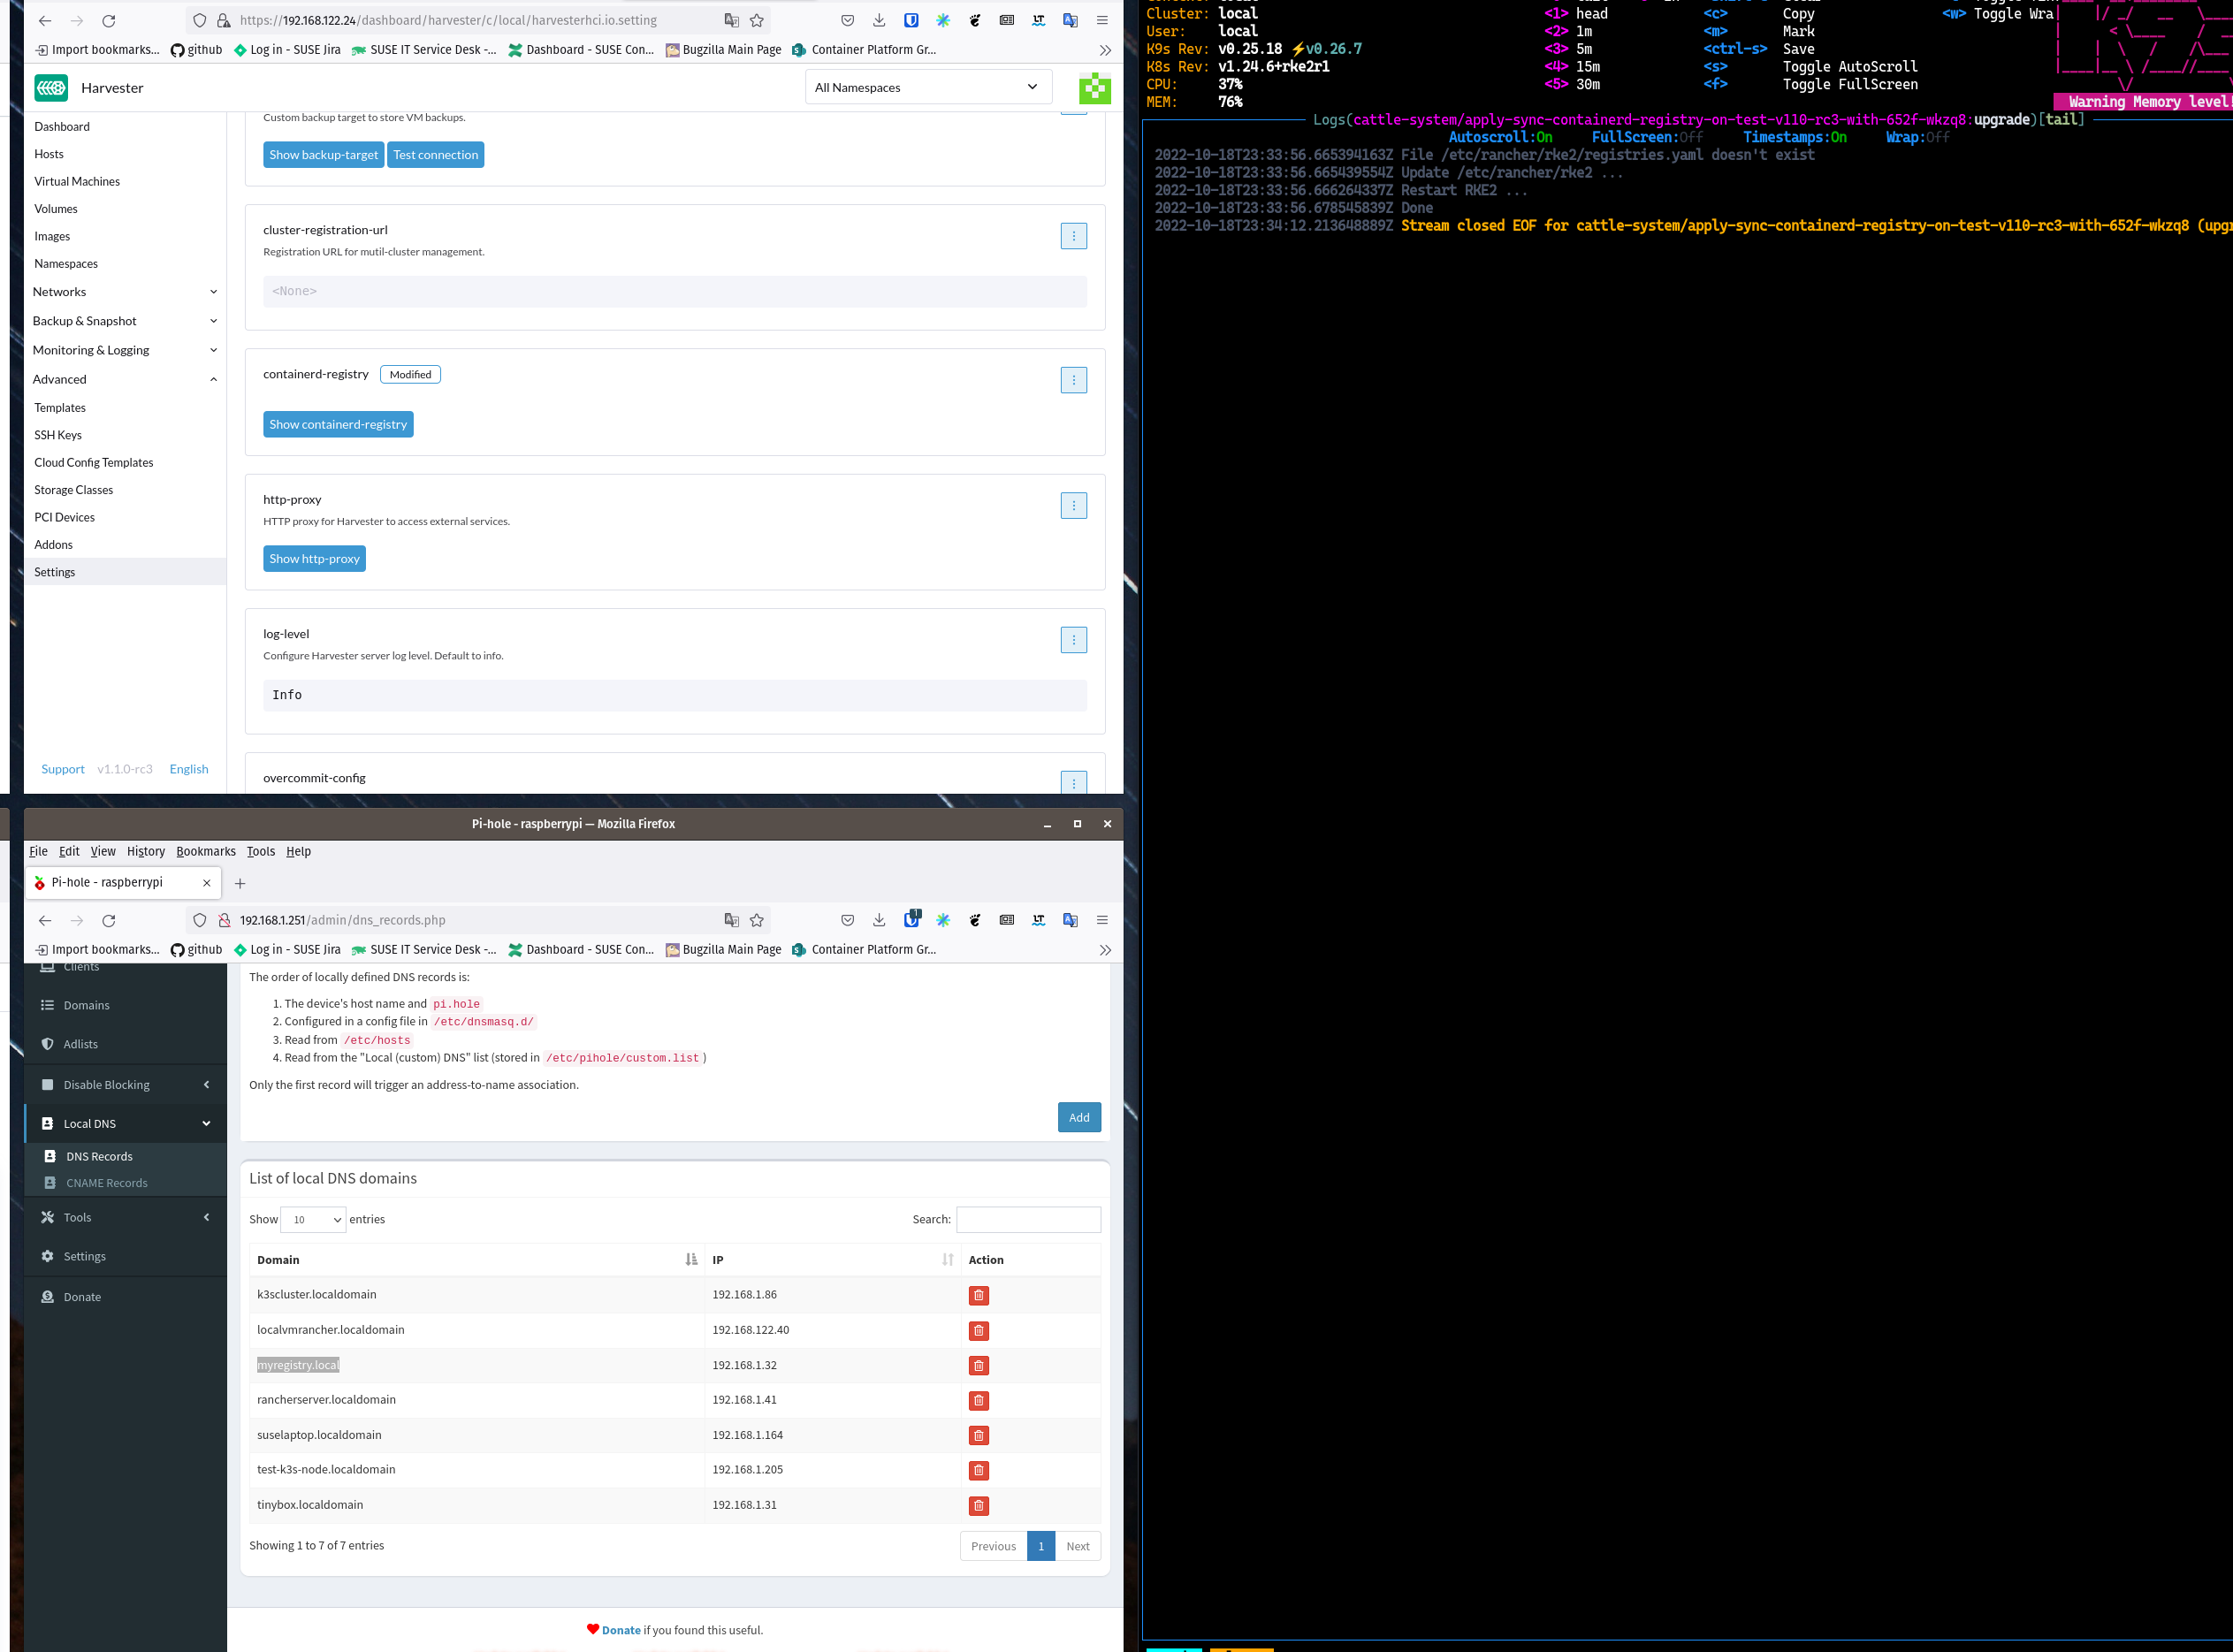Screen dimensions: 2233x1652
Task: Click the Harvester logo icon
Action: 50,88
